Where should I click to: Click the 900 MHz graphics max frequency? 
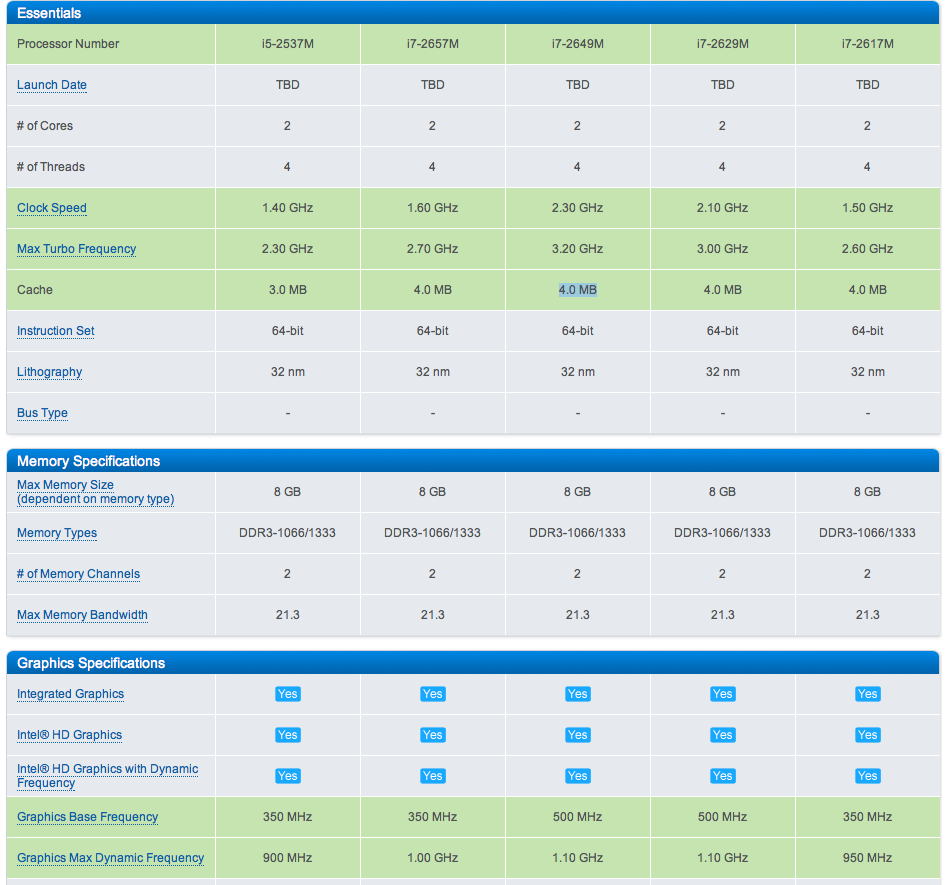pyautogui.click(x=287, y=858)
